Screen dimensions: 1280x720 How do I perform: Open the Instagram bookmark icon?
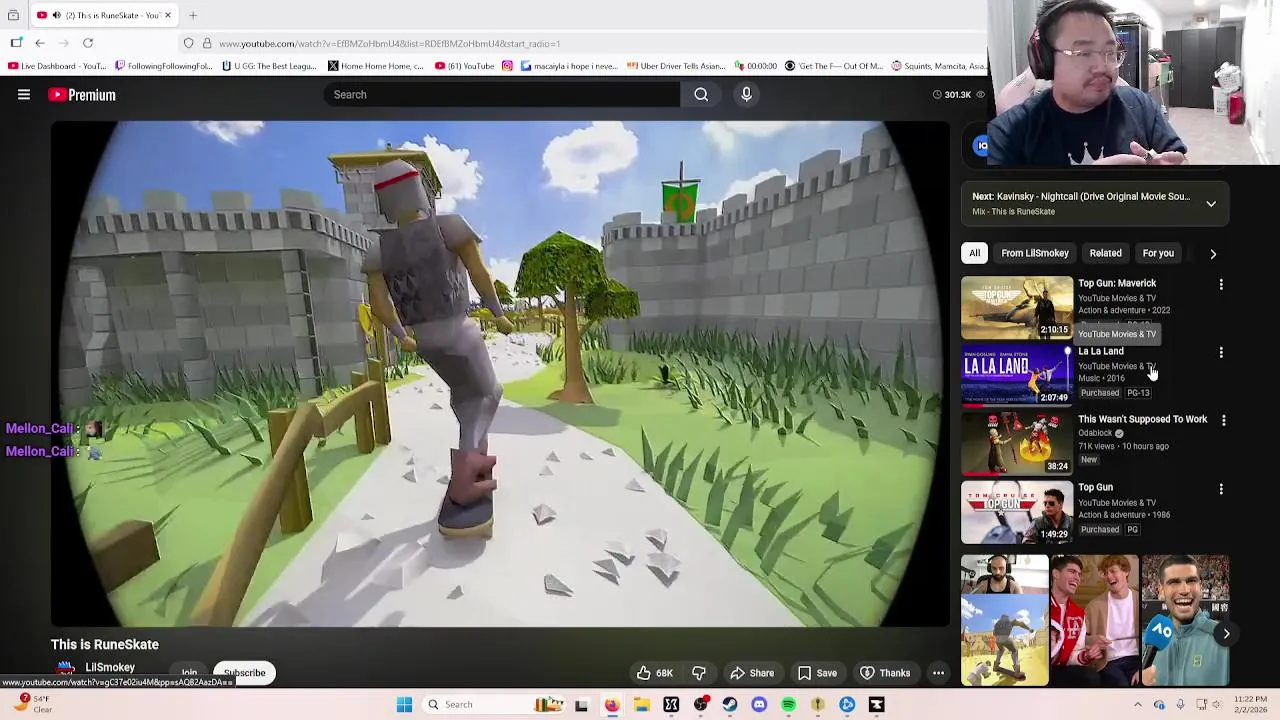(507, 66)
